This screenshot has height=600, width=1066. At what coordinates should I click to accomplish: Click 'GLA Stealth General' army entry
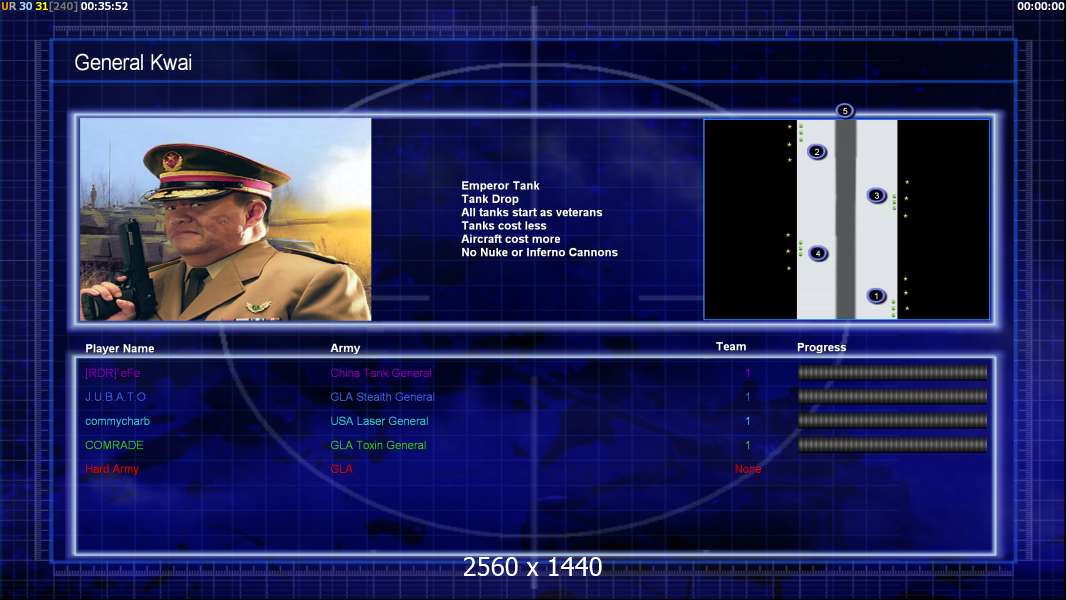[x=382, y=397]
